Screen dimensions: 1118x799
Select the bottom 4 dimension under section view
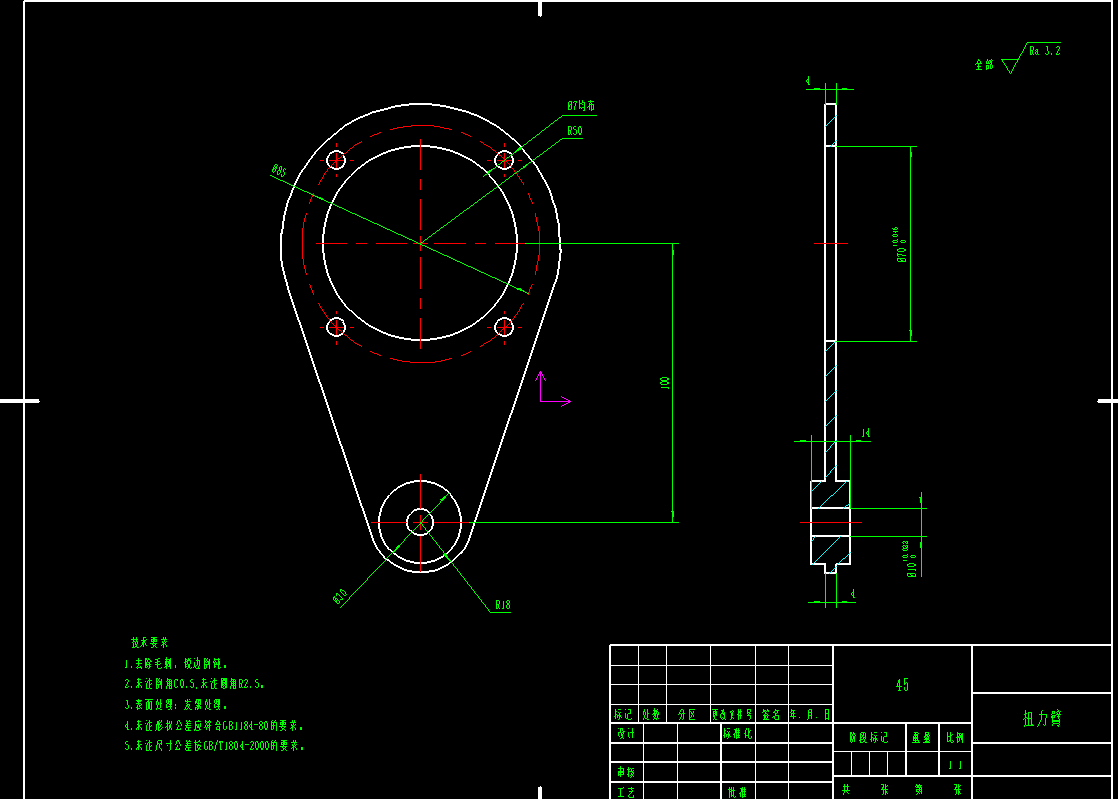pyautogui.click(x=853, y=594)
